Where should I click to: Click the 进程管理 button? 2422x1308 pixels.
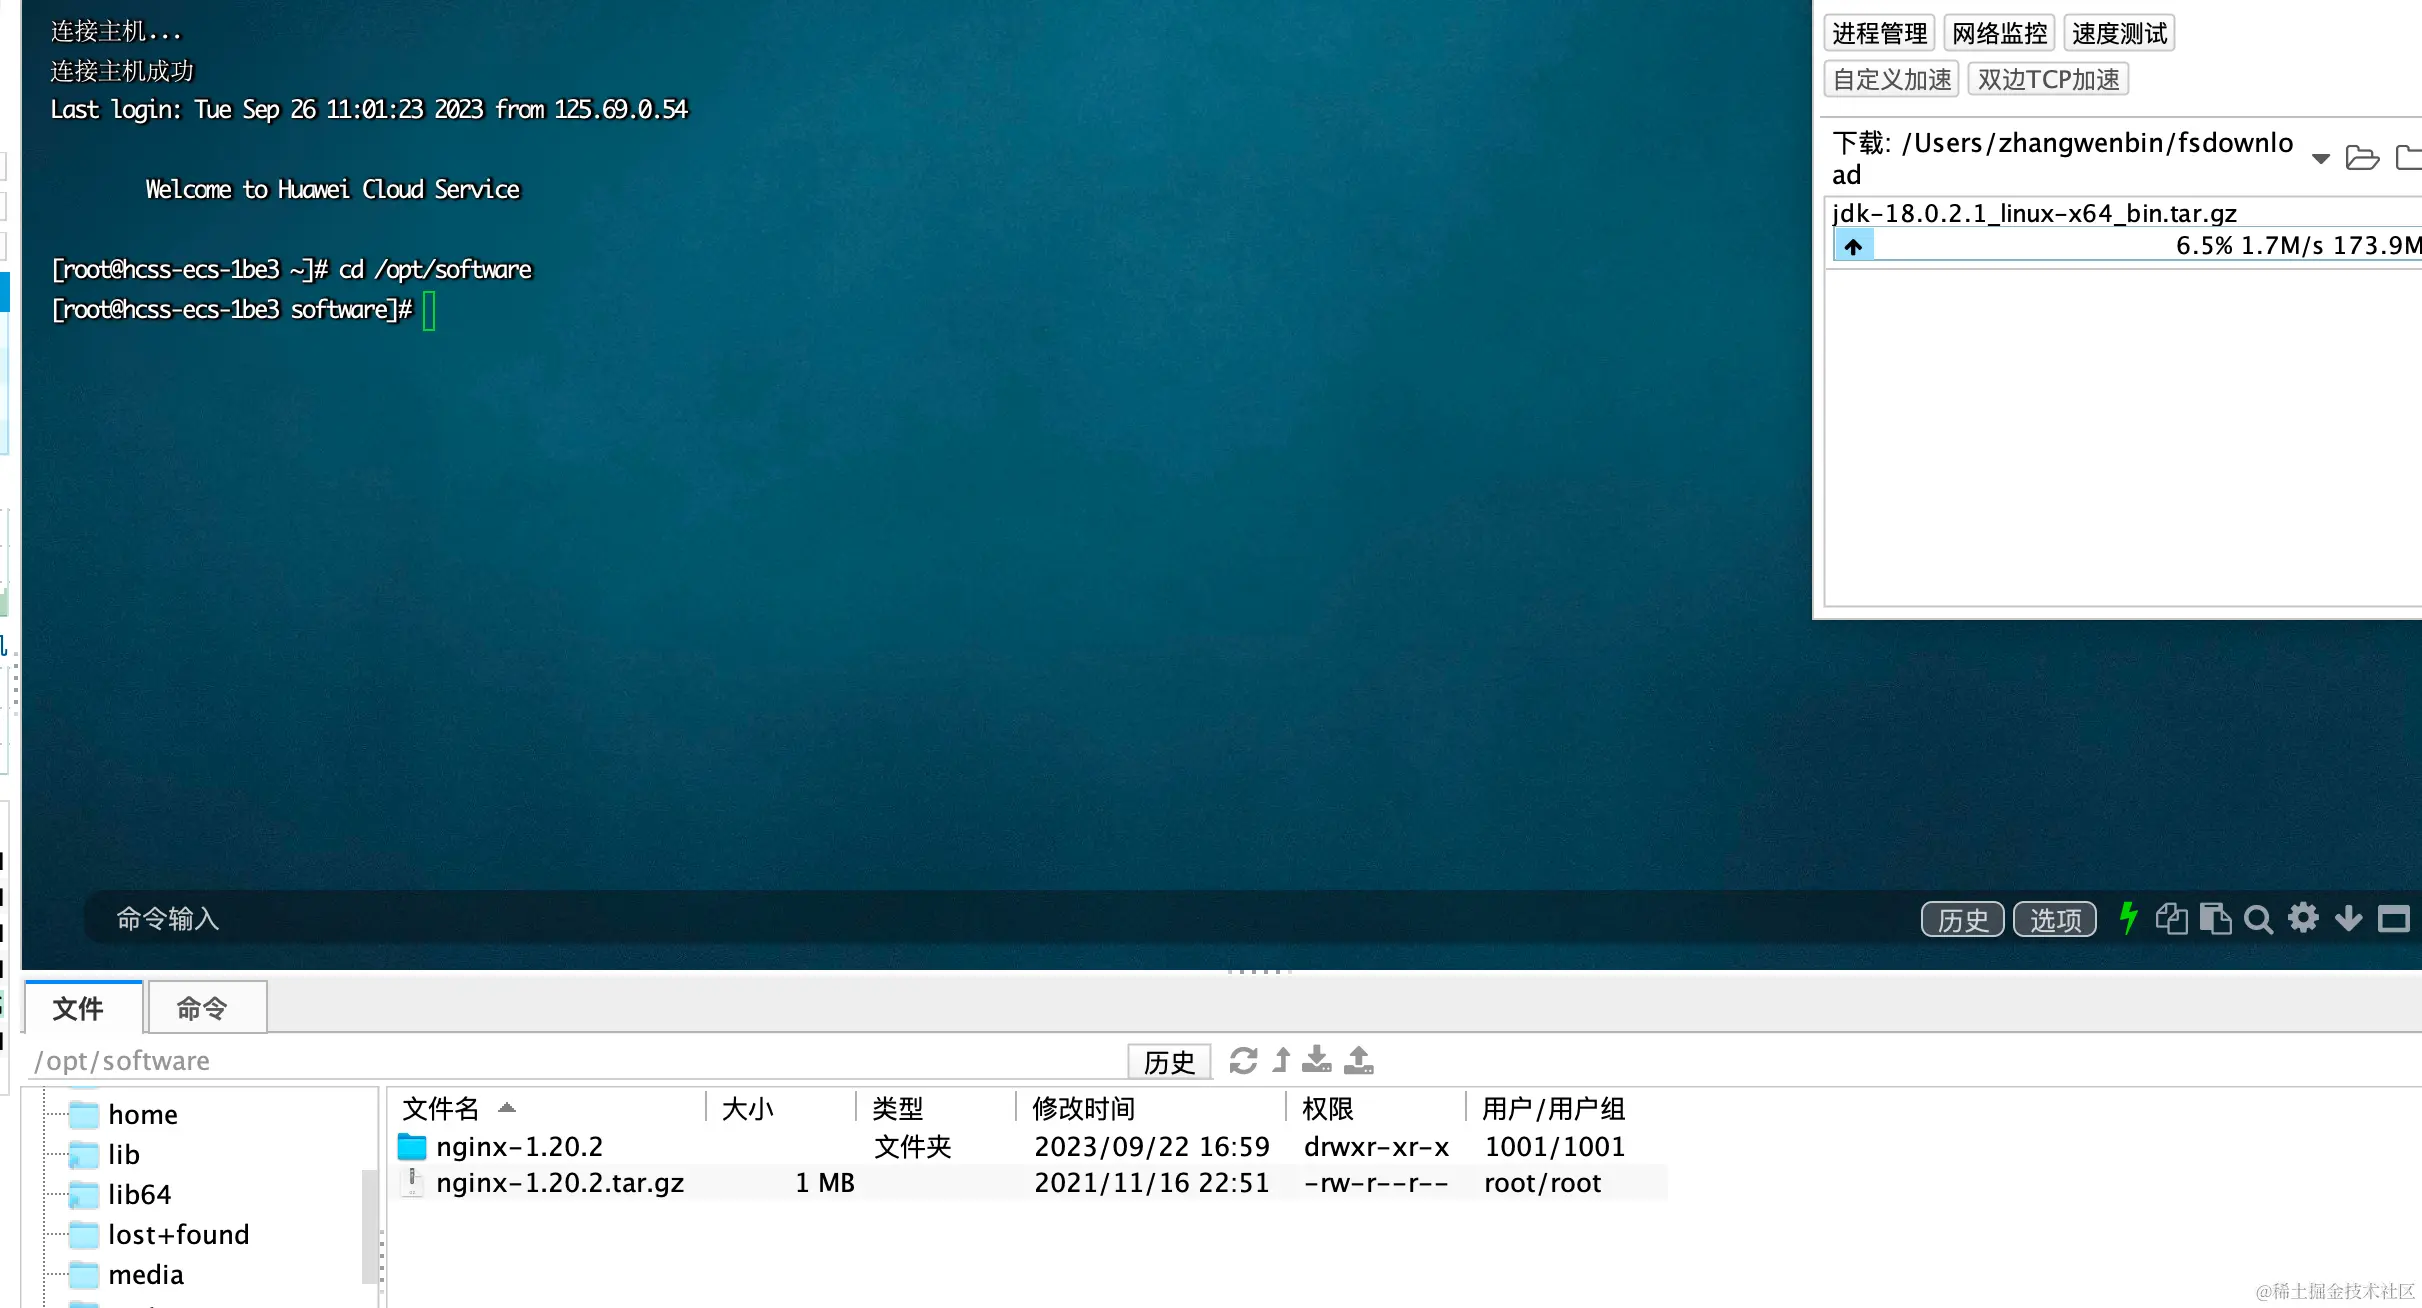coord(1879,34)
